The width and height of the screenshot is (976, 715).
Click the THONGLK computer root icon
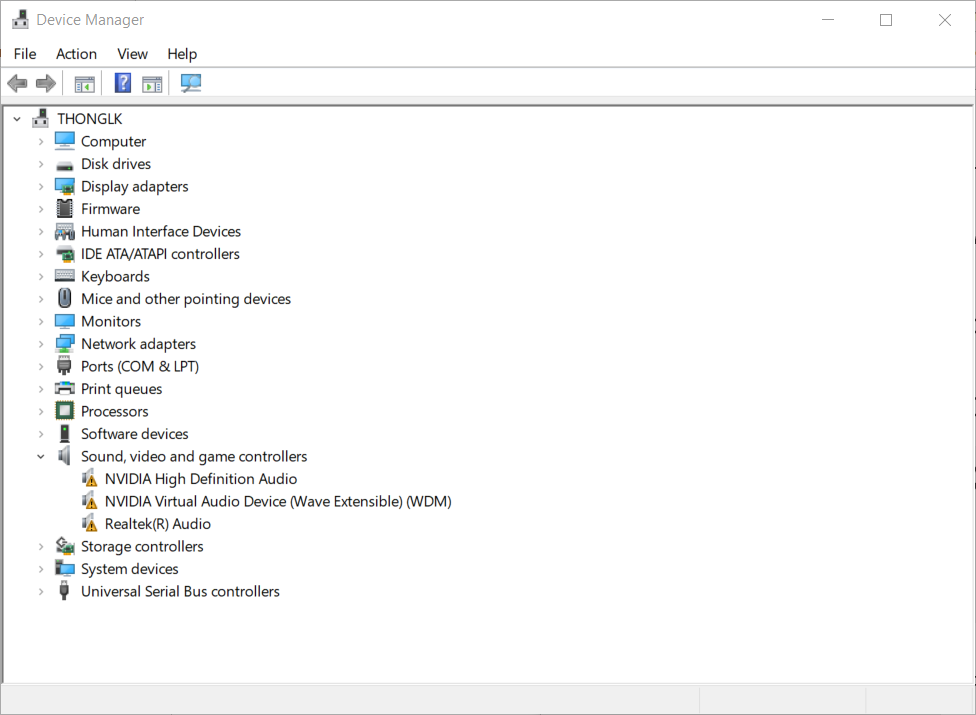click(x=40, y=118)
